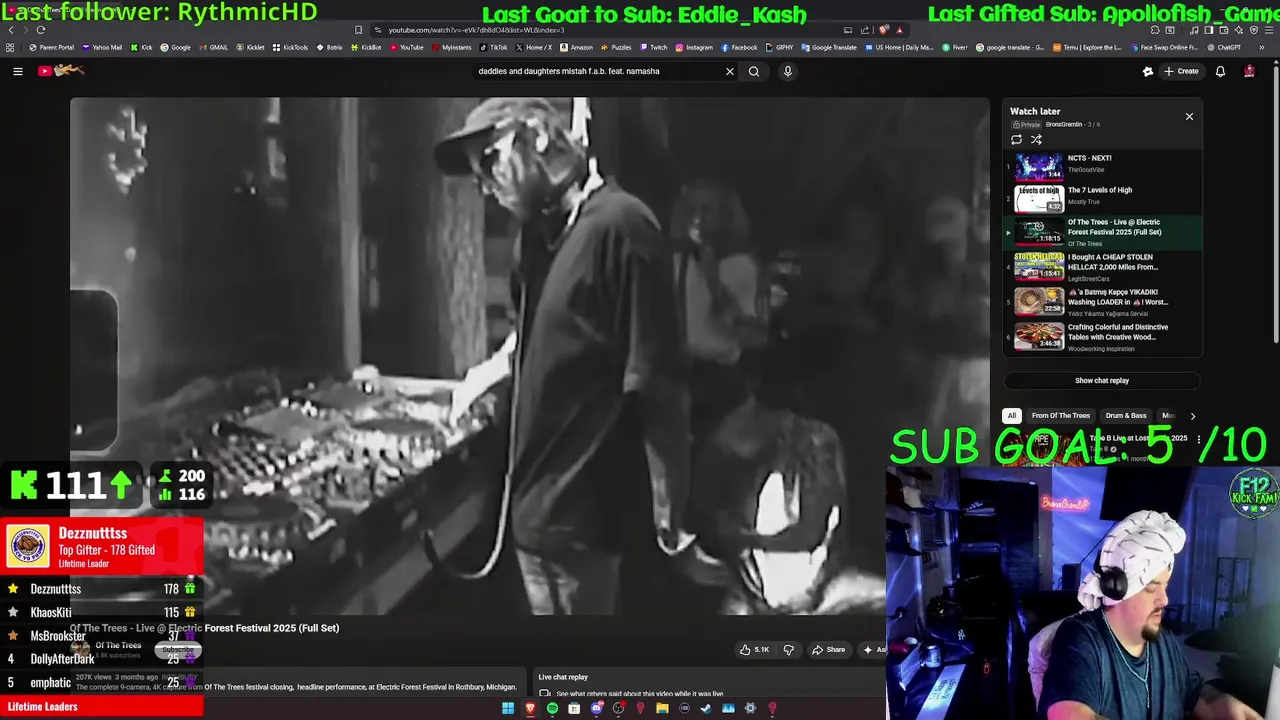Viewport: 1280px width, 720px height.
Task: Open the Yahoo Mail bookmark
Action: click(x=102, y=47)
